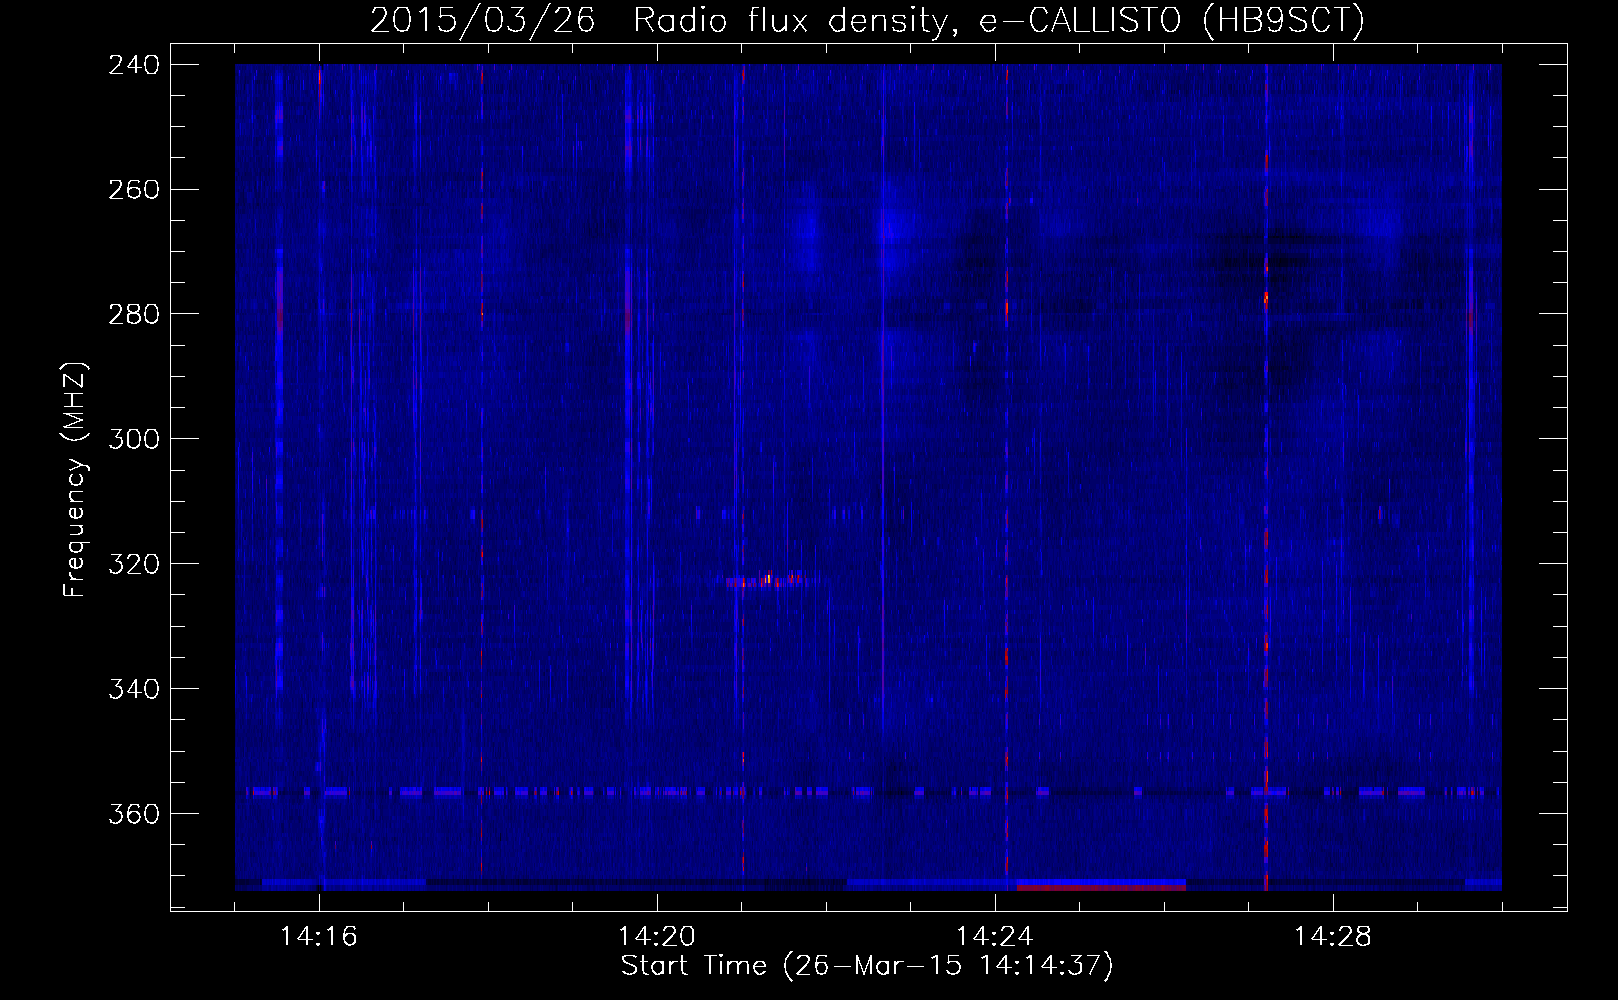Click the plot title "Radio flux density, e-CALLISTO (HB9SCT)"
This screenshot has height=1000, width=1618.
(x=999, y=20)
